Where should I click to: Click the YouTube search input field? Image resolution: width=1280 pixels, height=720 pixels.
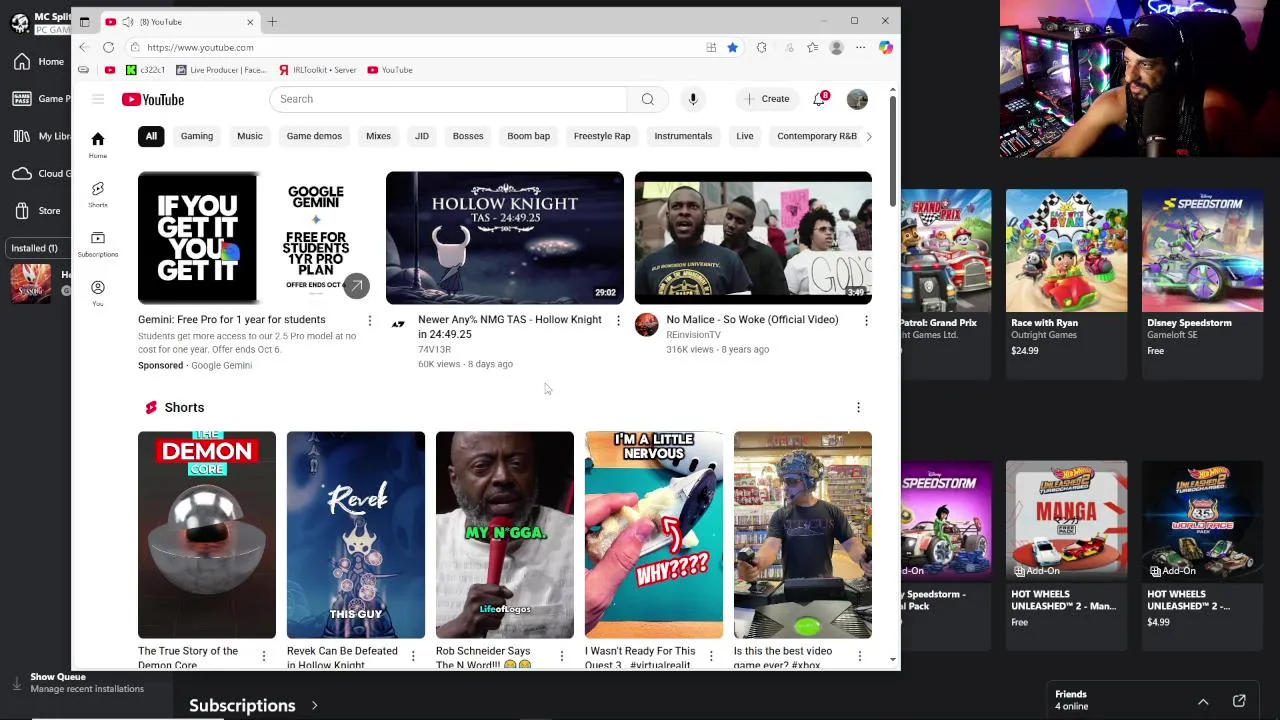tap(448, 99)
